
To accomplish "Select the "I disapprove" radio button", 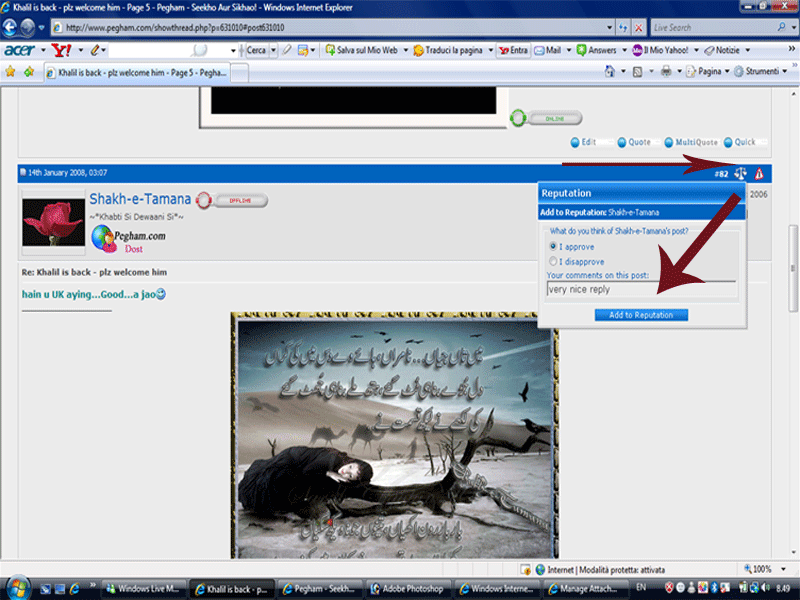I will (x=553, y=261).
